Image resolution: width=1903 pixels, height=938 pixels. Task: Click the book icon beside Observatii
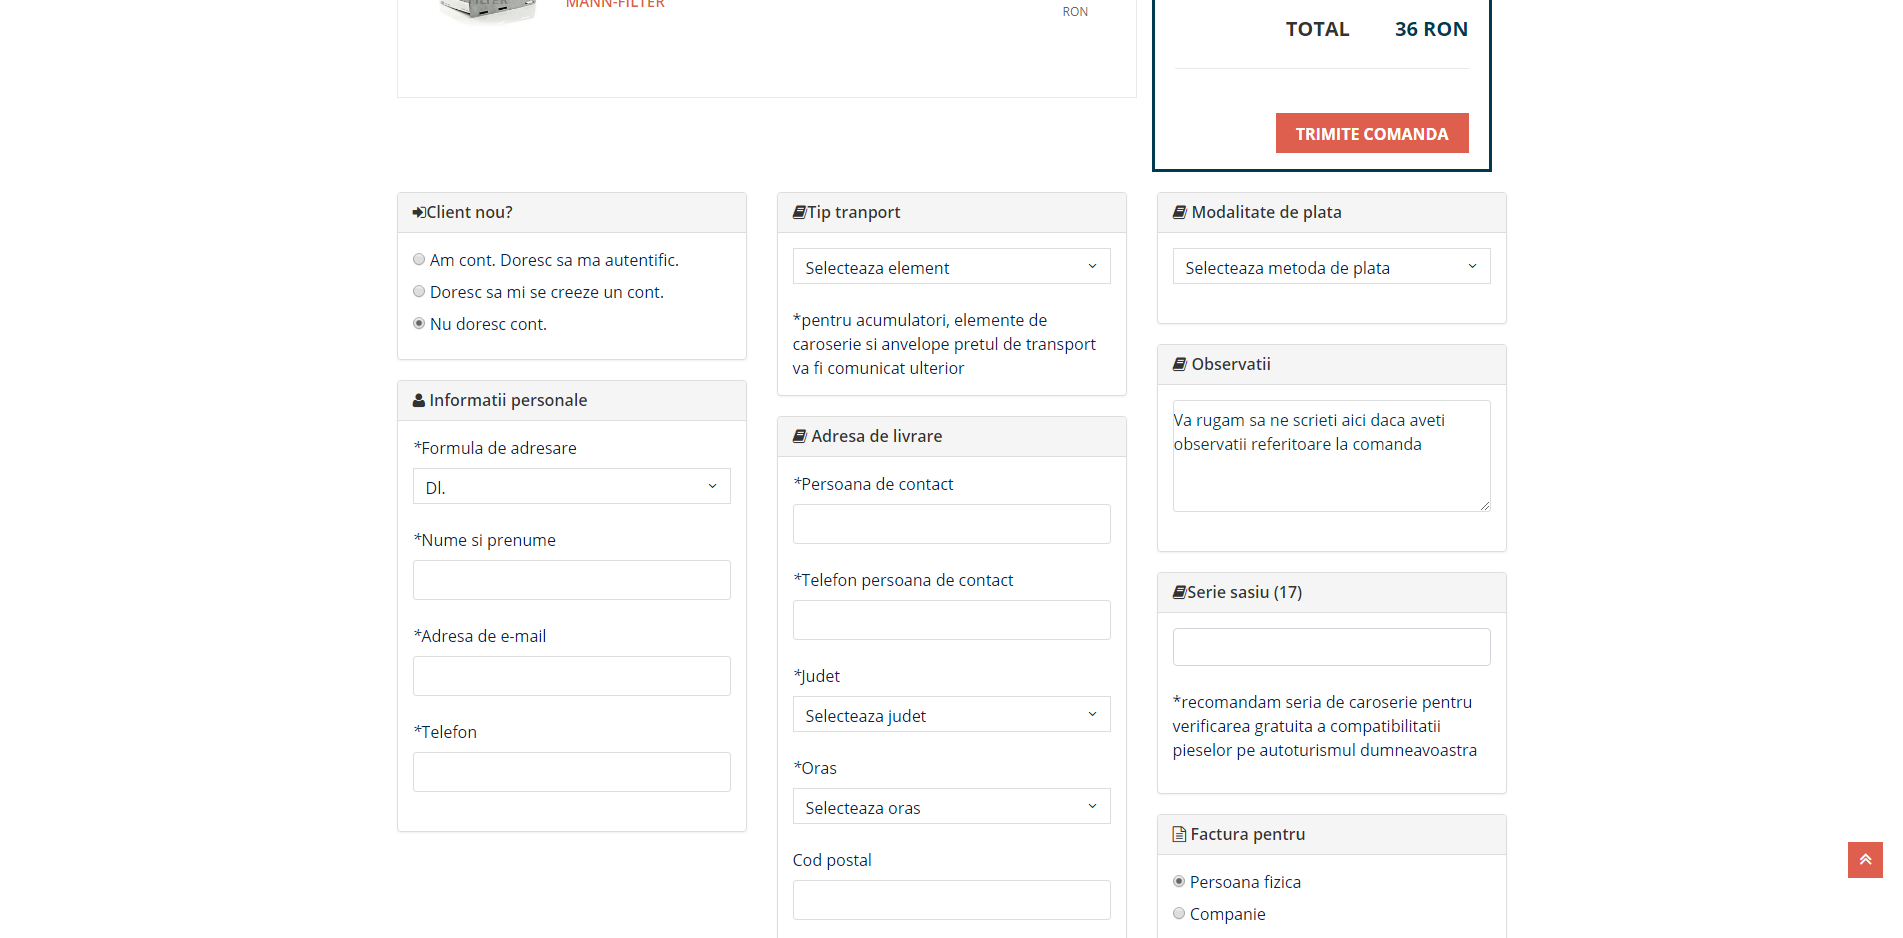pyautogui.click(x=1179, y=364)
